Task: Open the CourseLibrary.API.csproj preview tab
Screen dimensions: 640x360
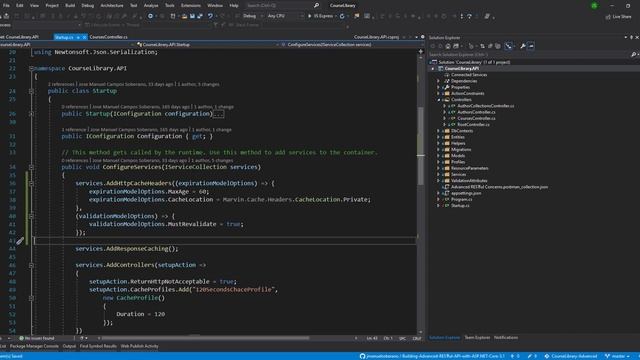Action: pos(376,37)
